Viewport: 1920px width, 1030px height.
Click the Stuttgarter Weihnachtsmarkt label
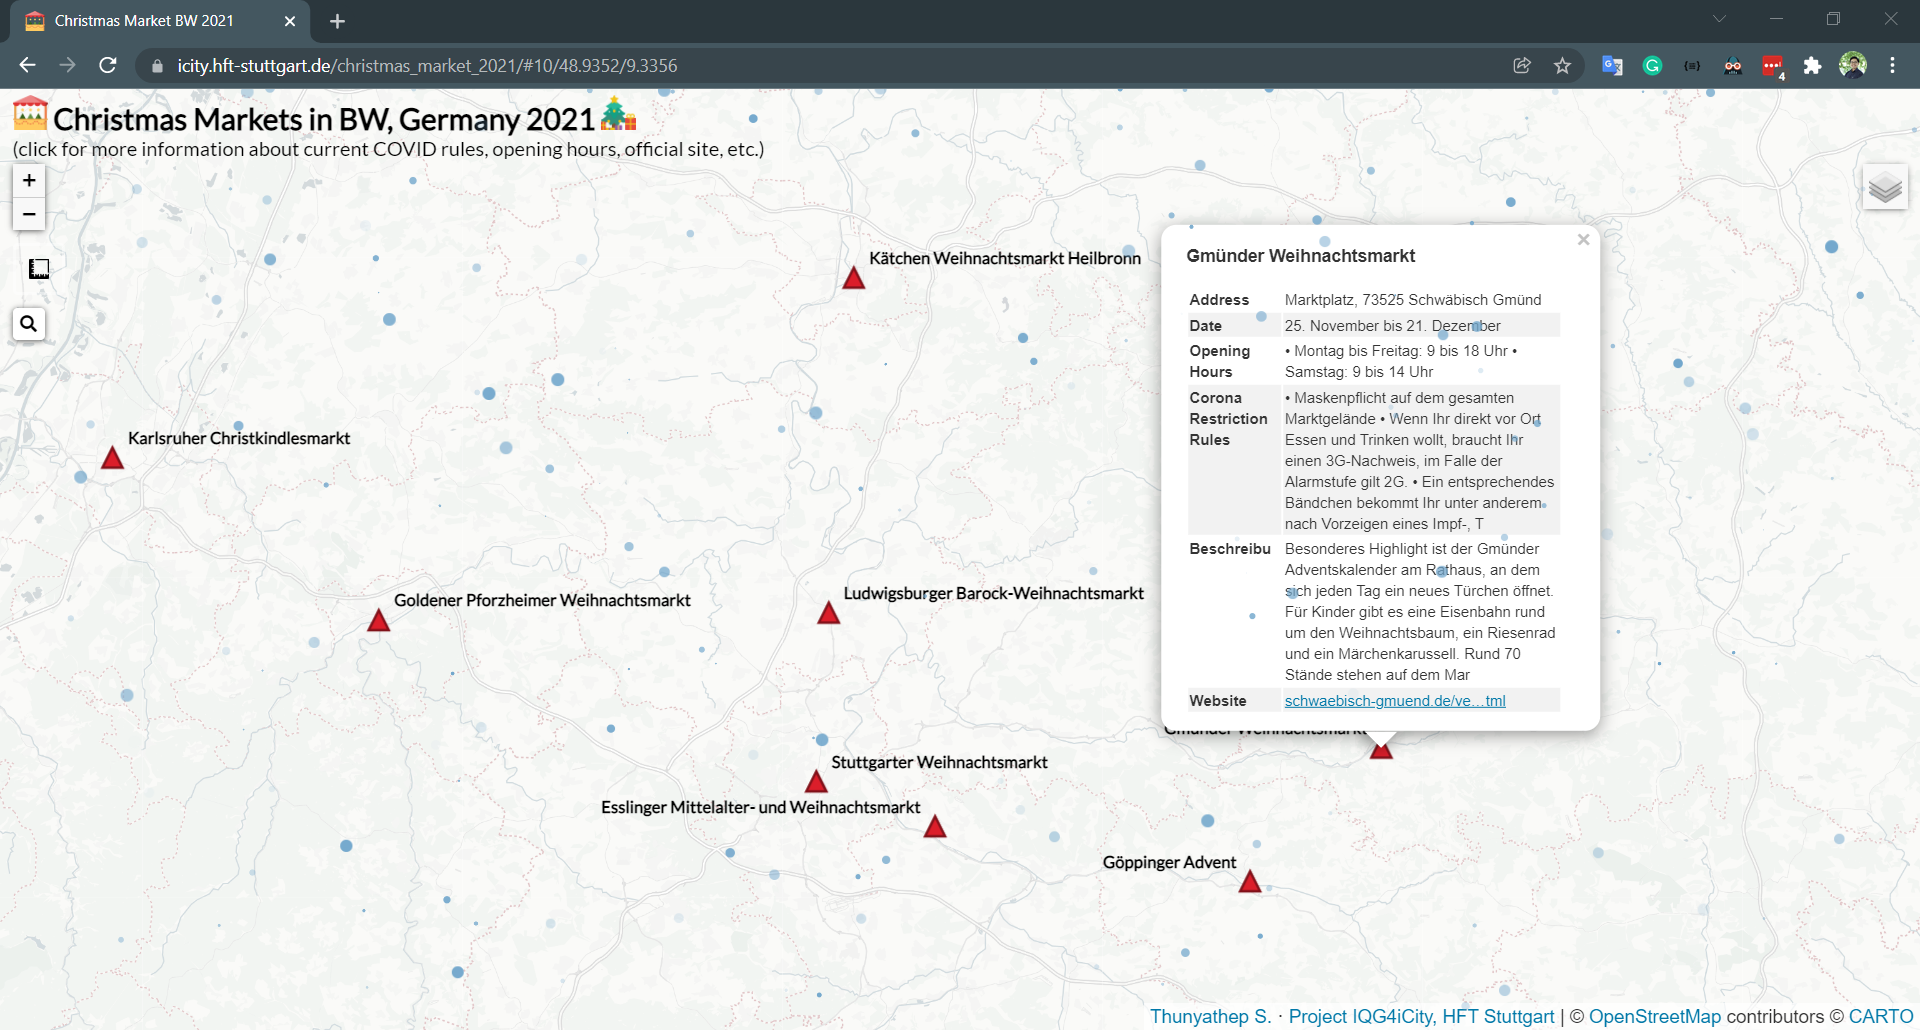pos(939,762)
